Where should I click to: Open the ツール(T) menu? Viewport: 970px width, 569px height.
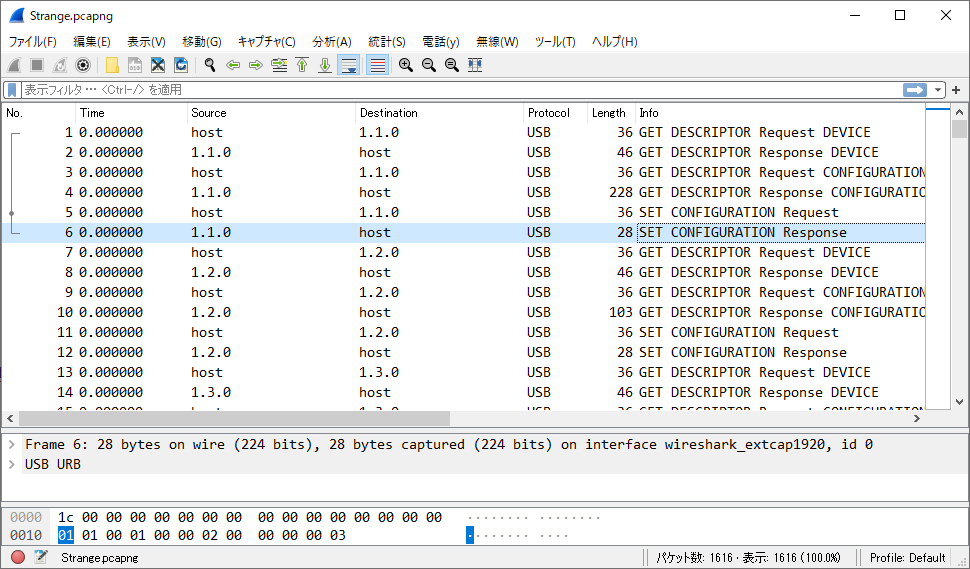pos(555,41)
